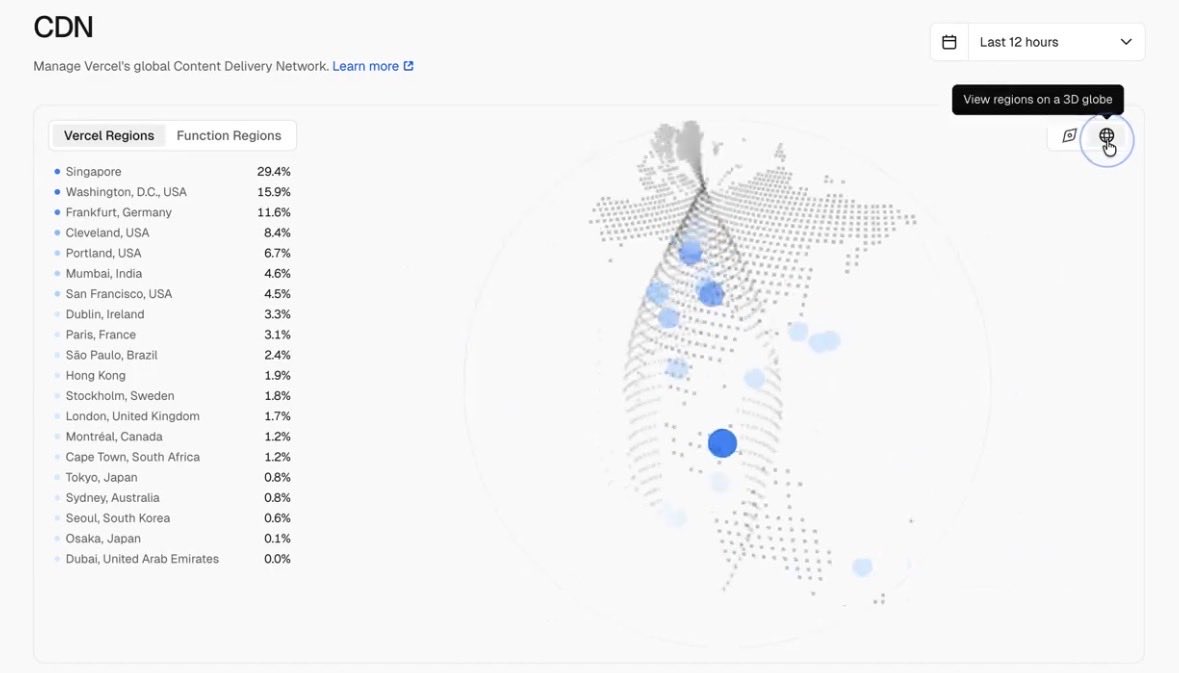Select the Vercel Regions tab

(x=109, y=135)
